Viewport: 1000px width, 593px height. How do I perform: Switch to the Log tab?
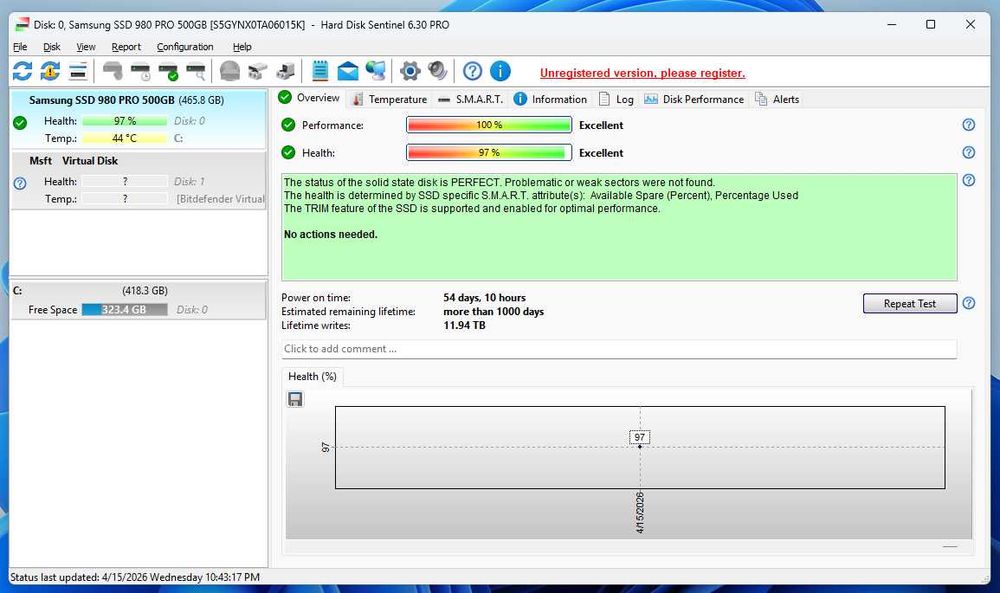tap(616, 99)
